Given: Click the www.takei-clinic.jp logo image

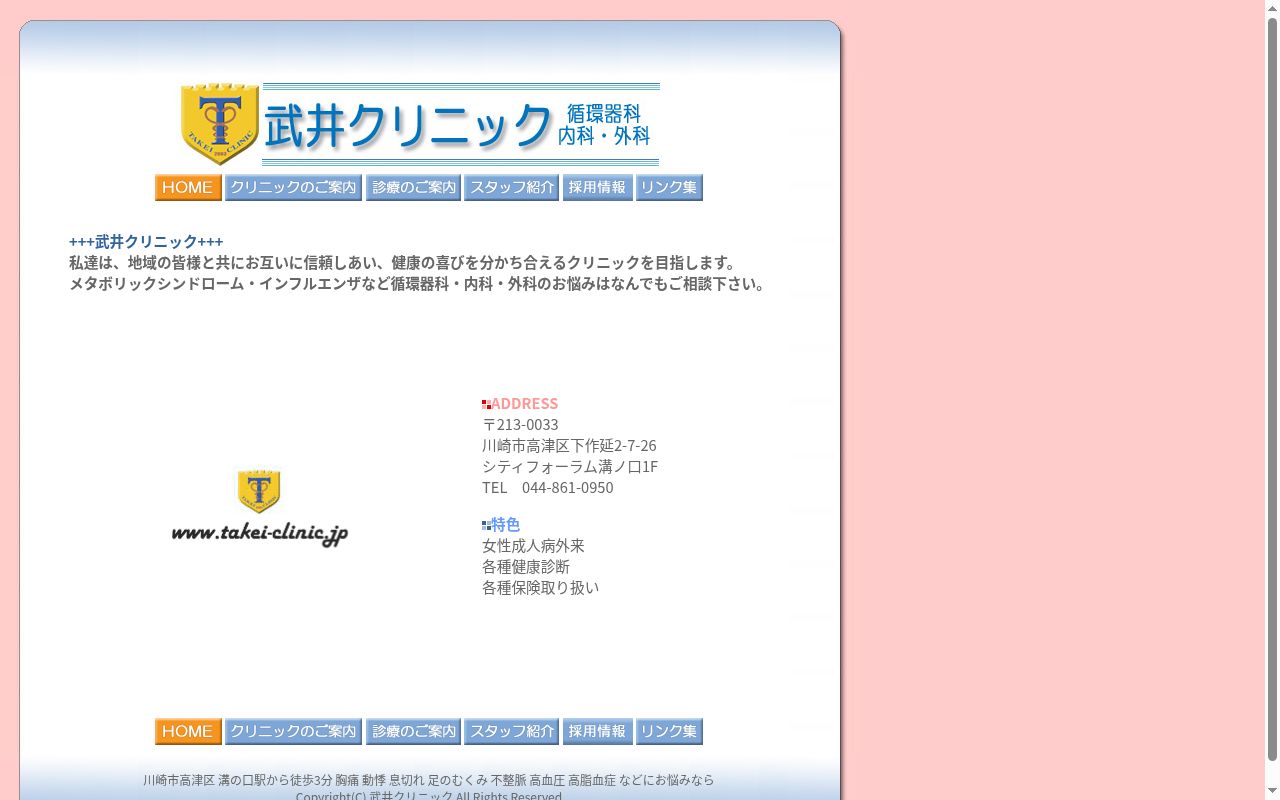Looking at the screenshot, I should (x=260, y=508).
